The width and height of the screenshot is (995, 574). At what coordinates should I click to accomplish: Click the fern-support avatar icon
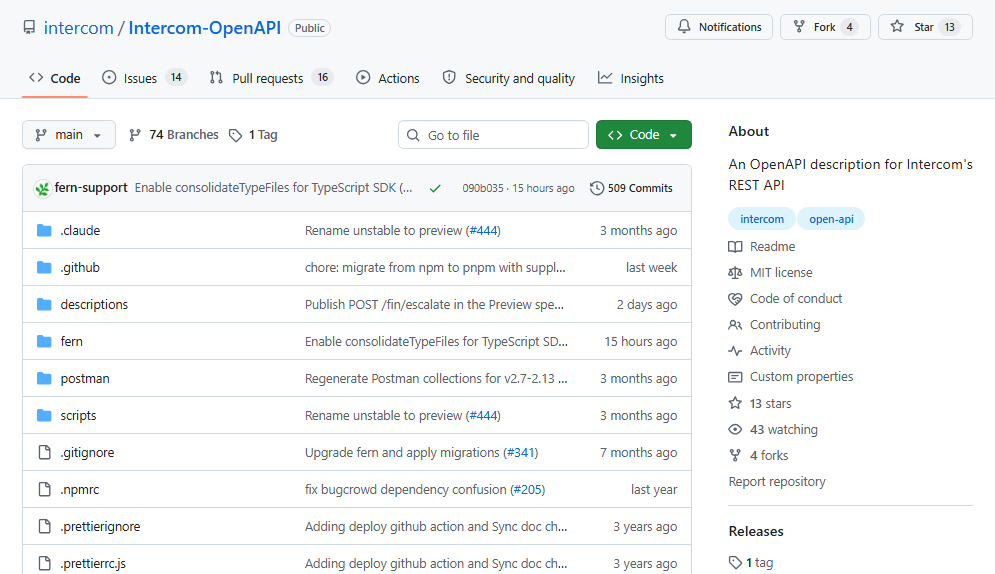pyautogui.click(x=43, y=188)
